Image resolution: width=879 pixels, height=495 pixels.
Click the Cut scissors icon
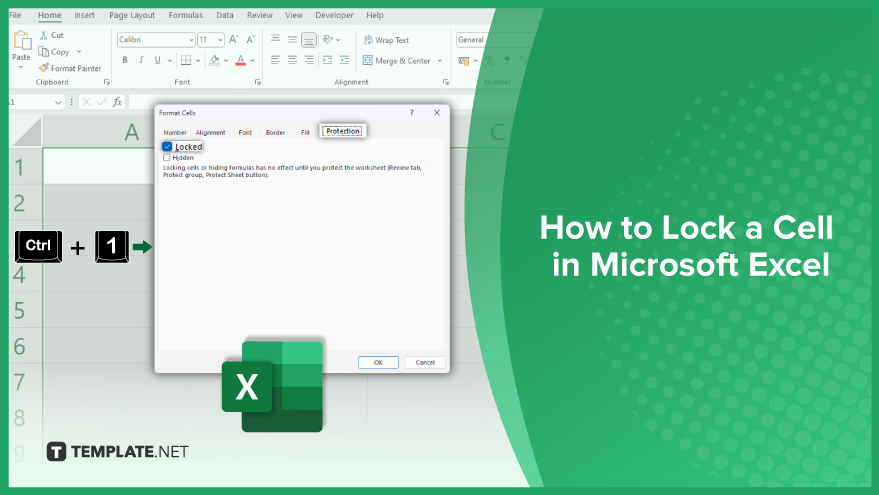43,35
